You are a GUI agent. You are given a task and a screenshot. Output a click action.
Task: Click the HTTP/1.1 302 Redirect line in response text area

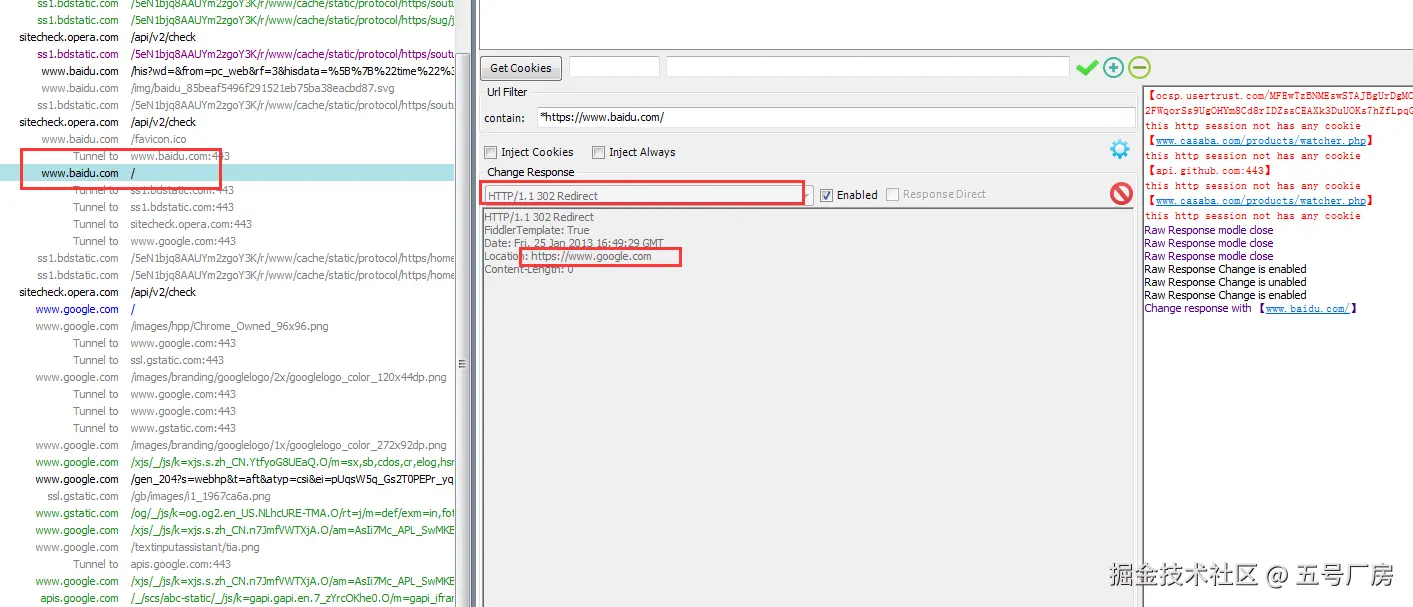[x=539, y=217]
